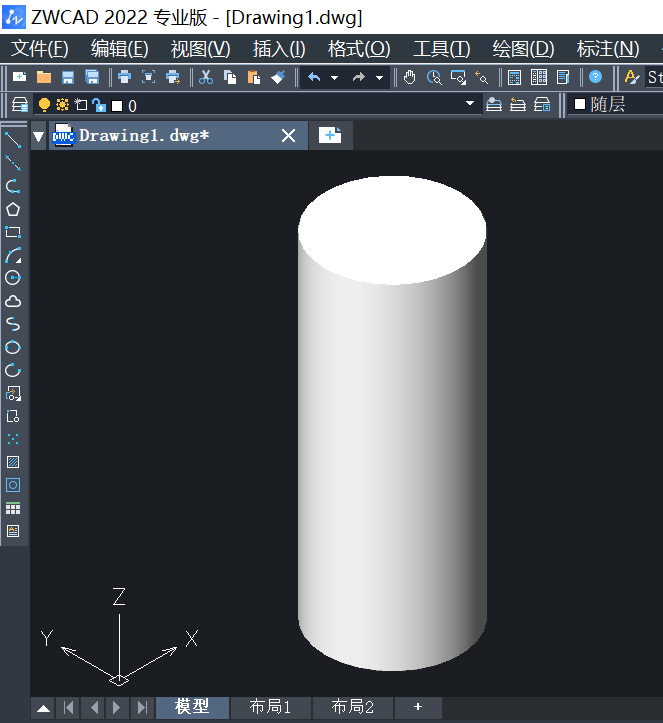
Task: Open Print Preview icon
Action: point(148,77)
